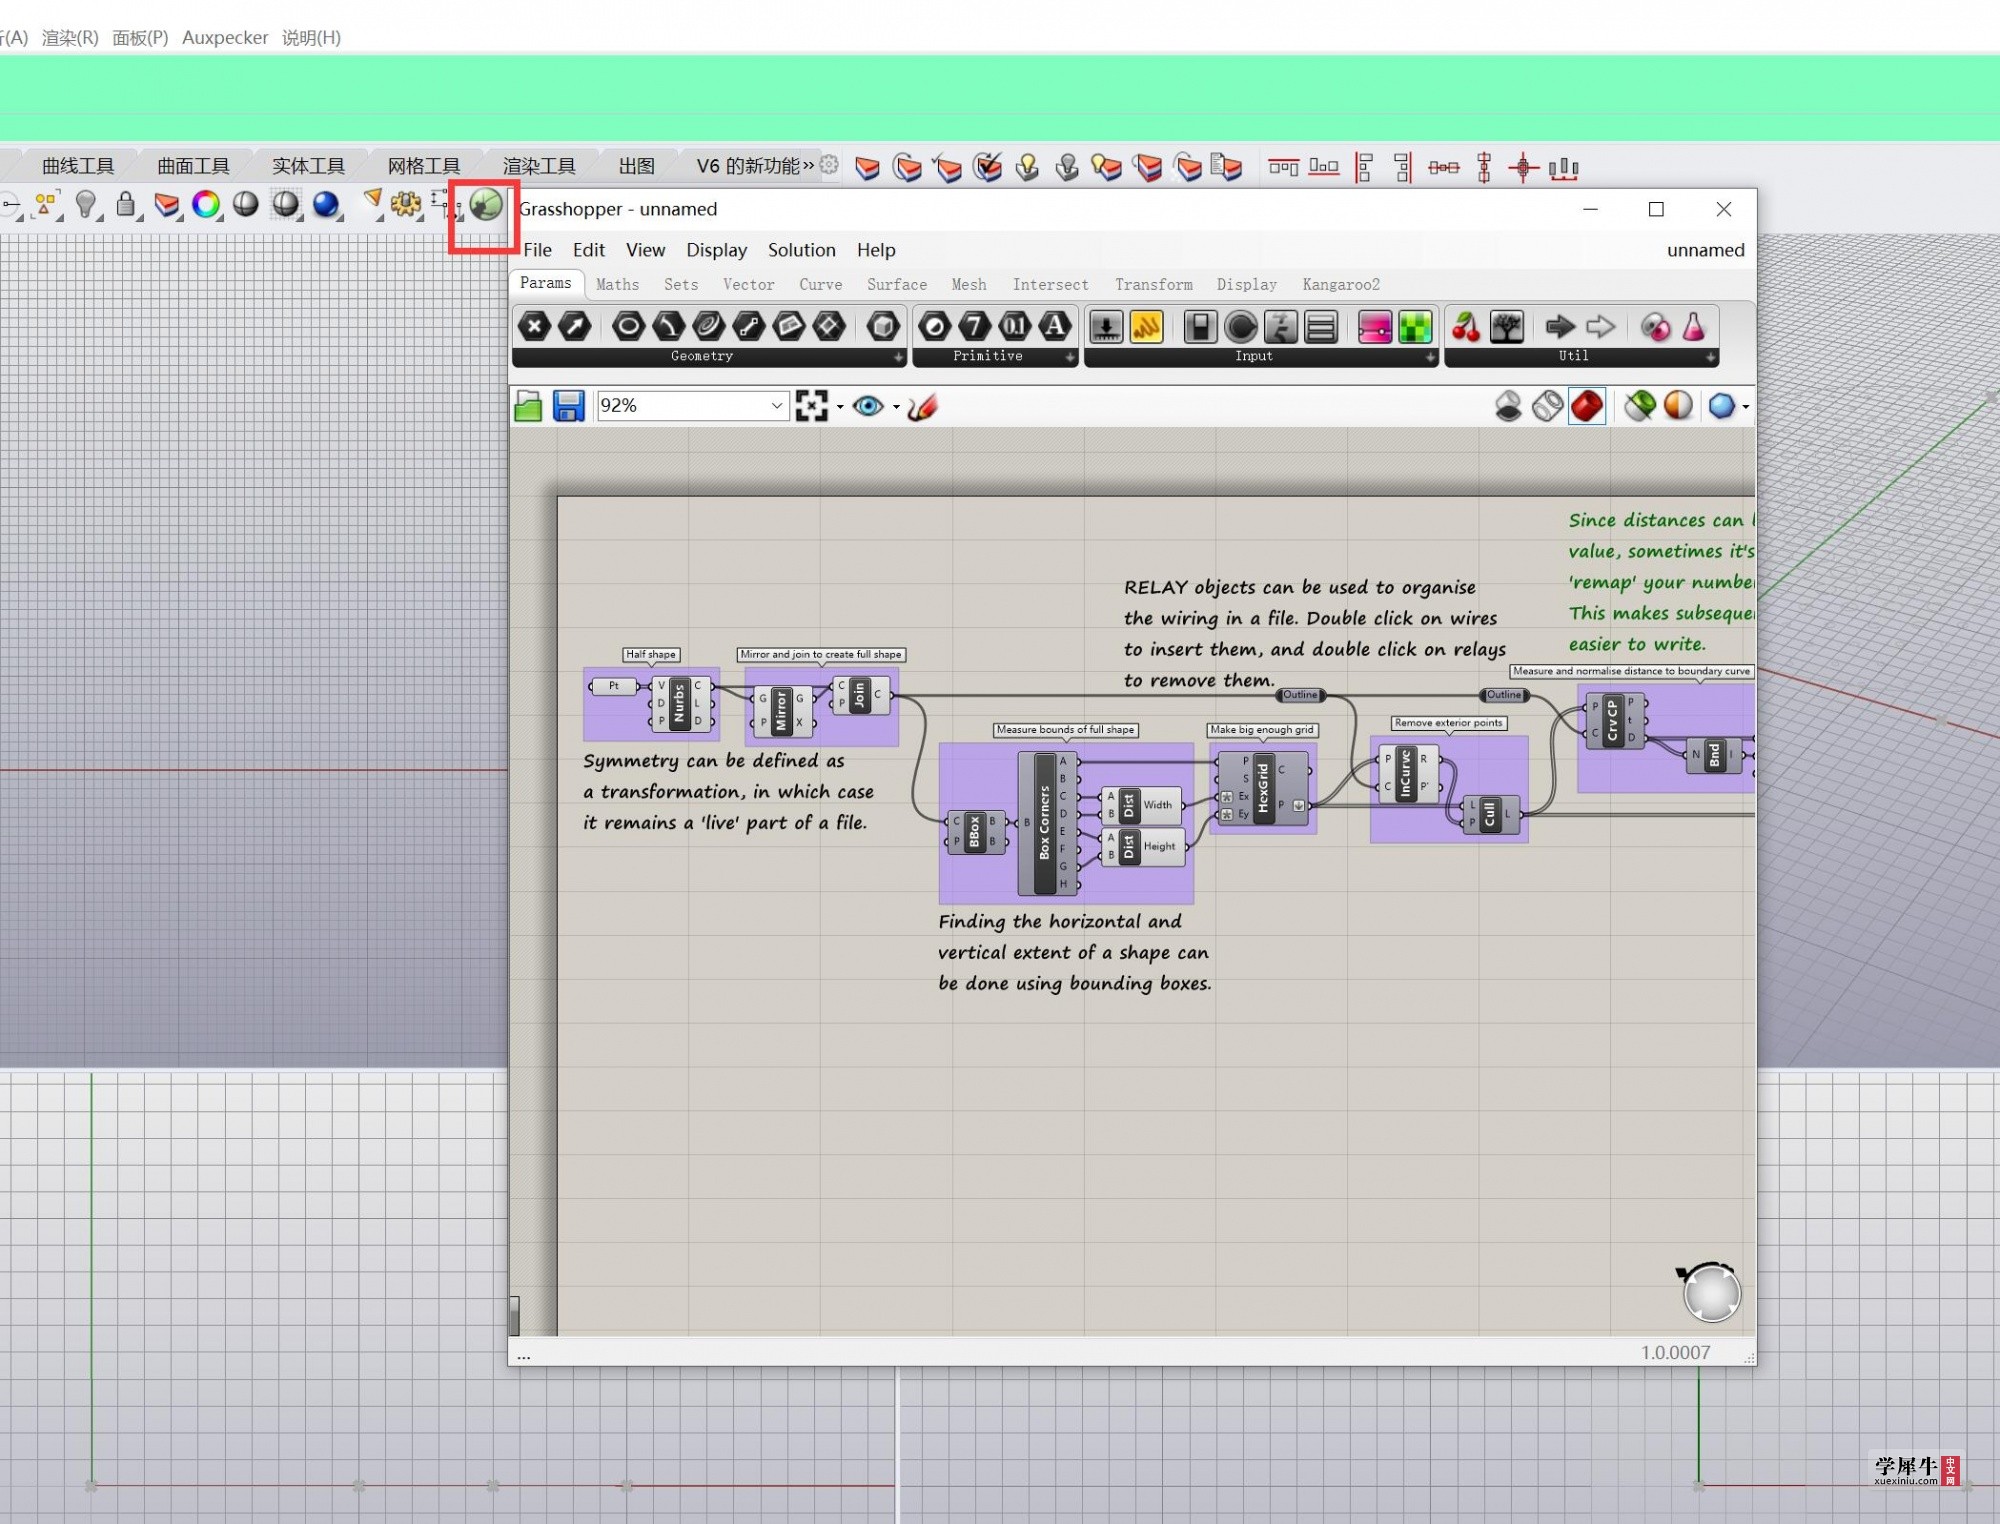Switch to the Kangaroo2 tab
This screenshot has width=2000, height=1524.
(x=1341, y=285)
